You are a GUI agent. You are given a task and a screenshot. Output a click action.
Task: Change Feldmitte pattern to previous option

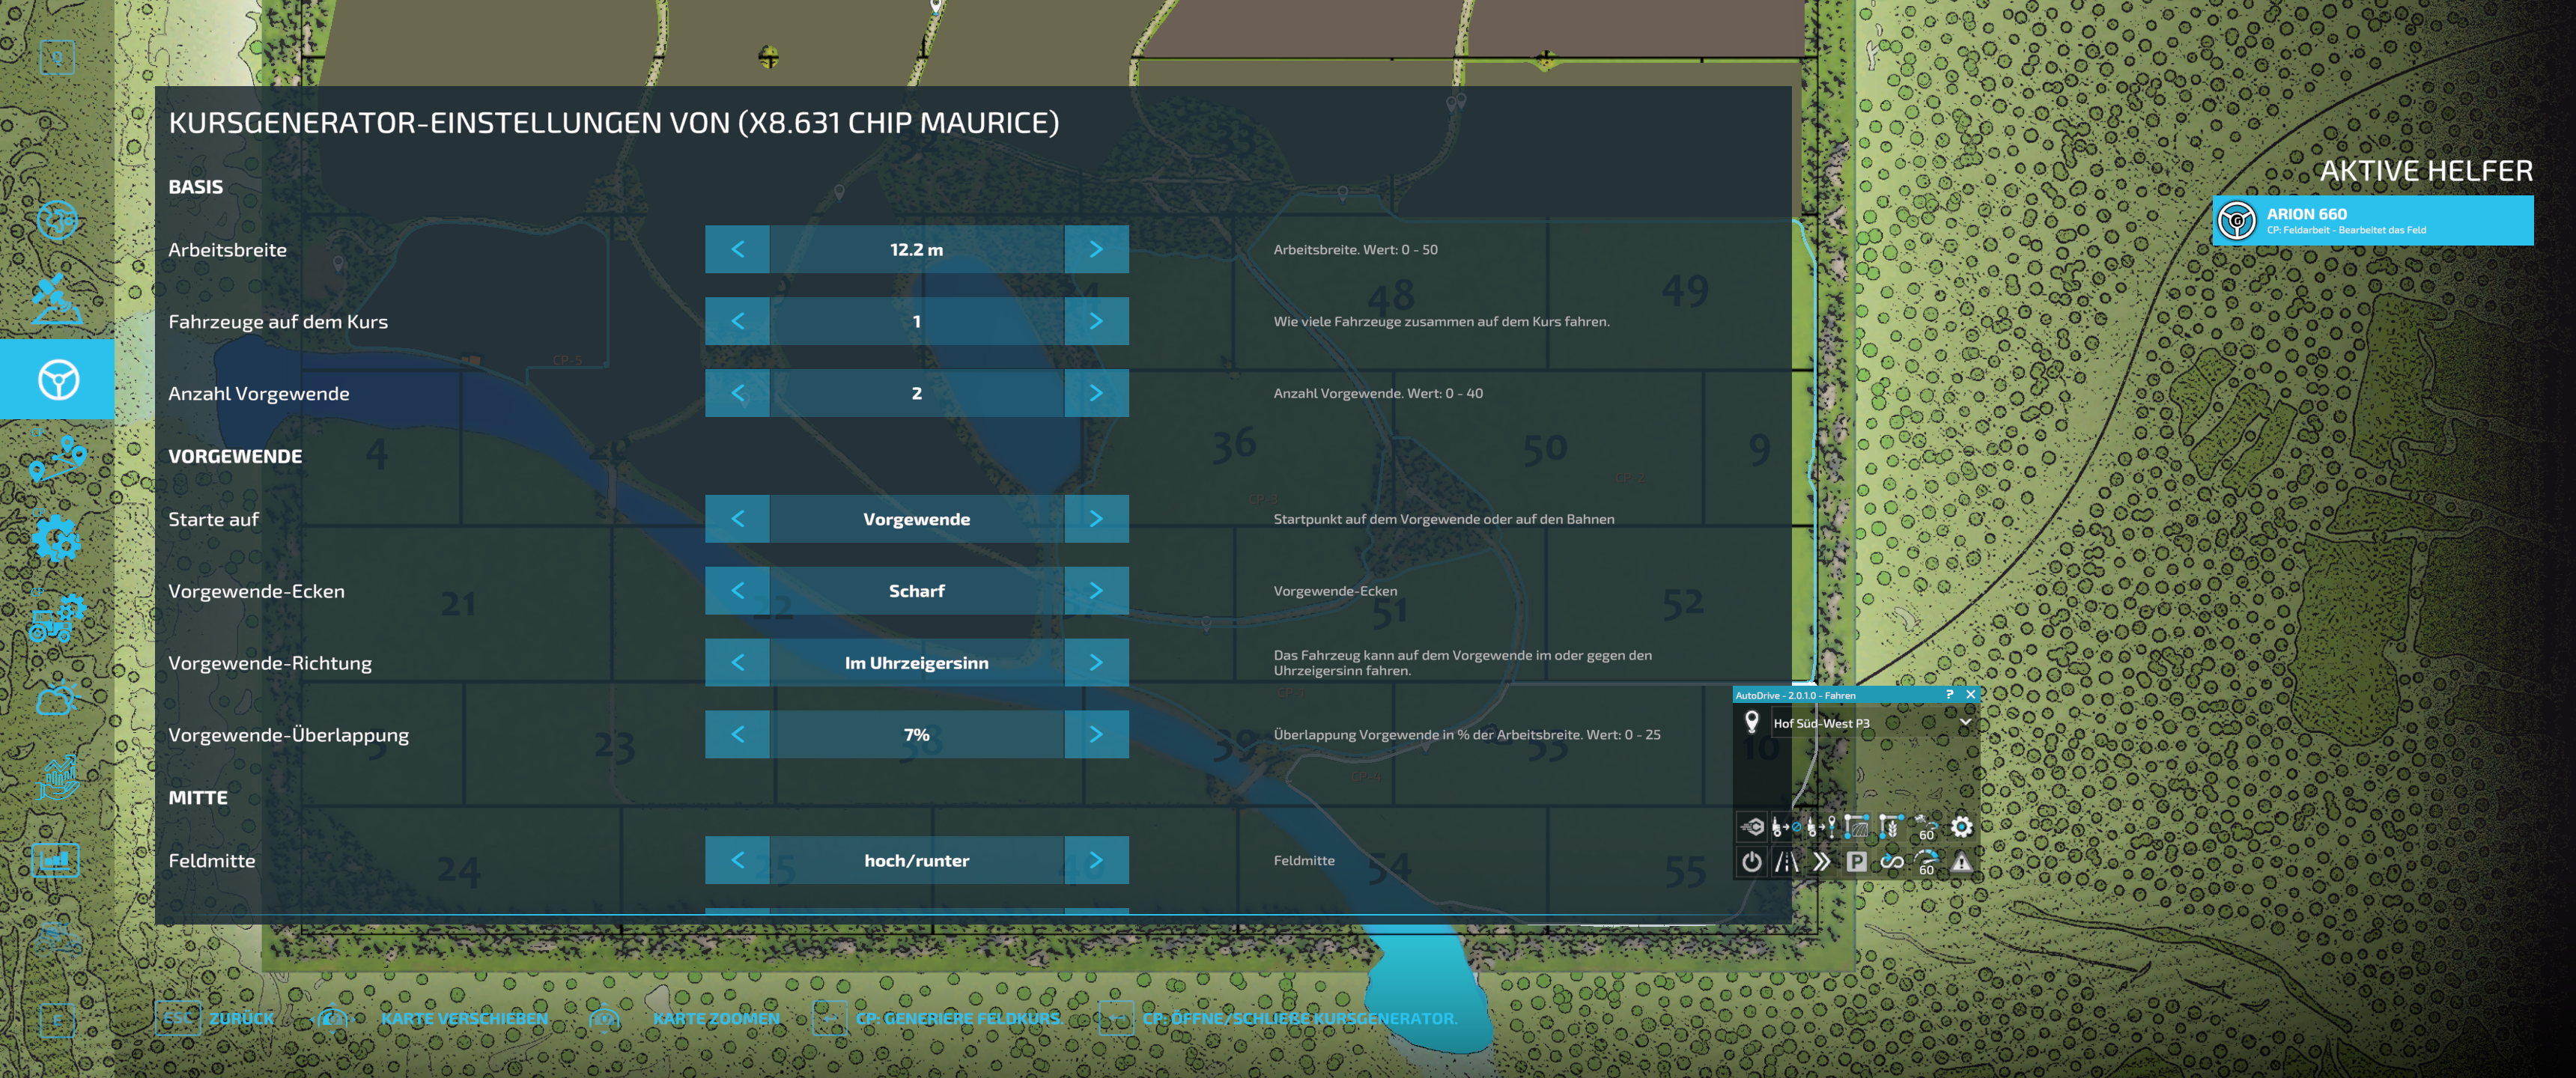coord(738,861)
